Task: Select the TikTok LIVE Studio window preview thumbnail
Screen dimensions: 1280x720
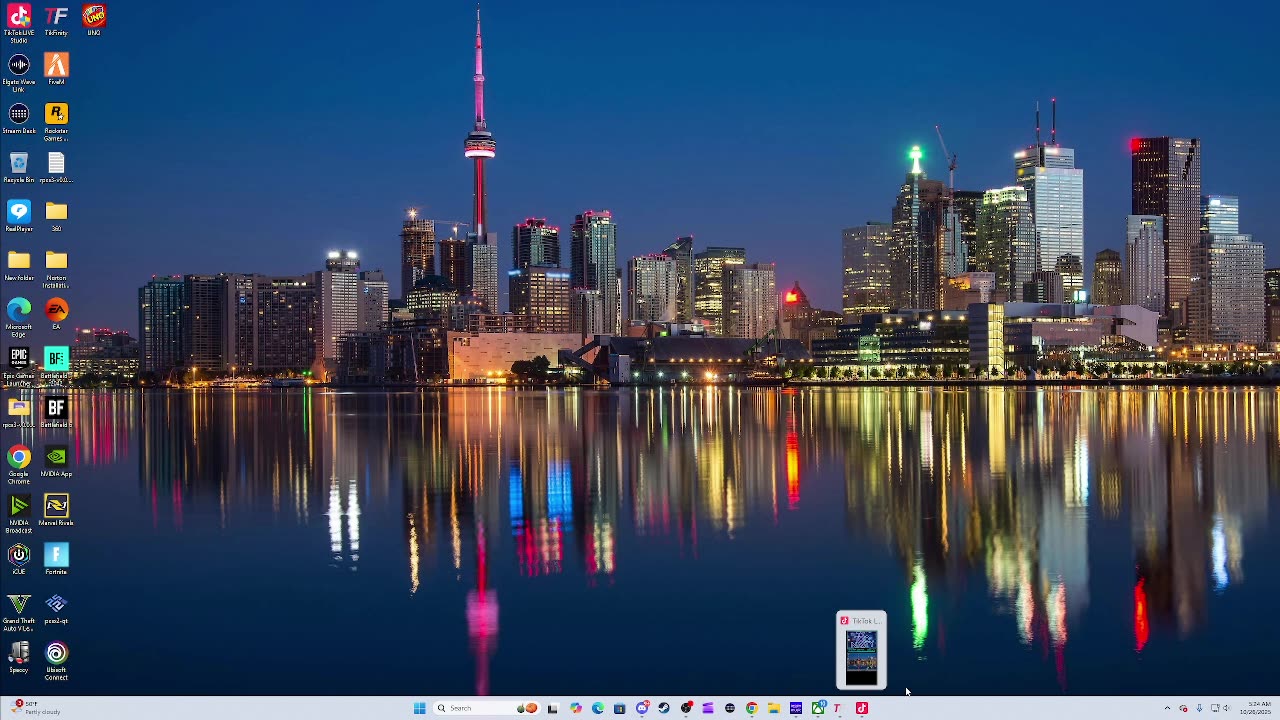Action: click(x=861, y=650)
